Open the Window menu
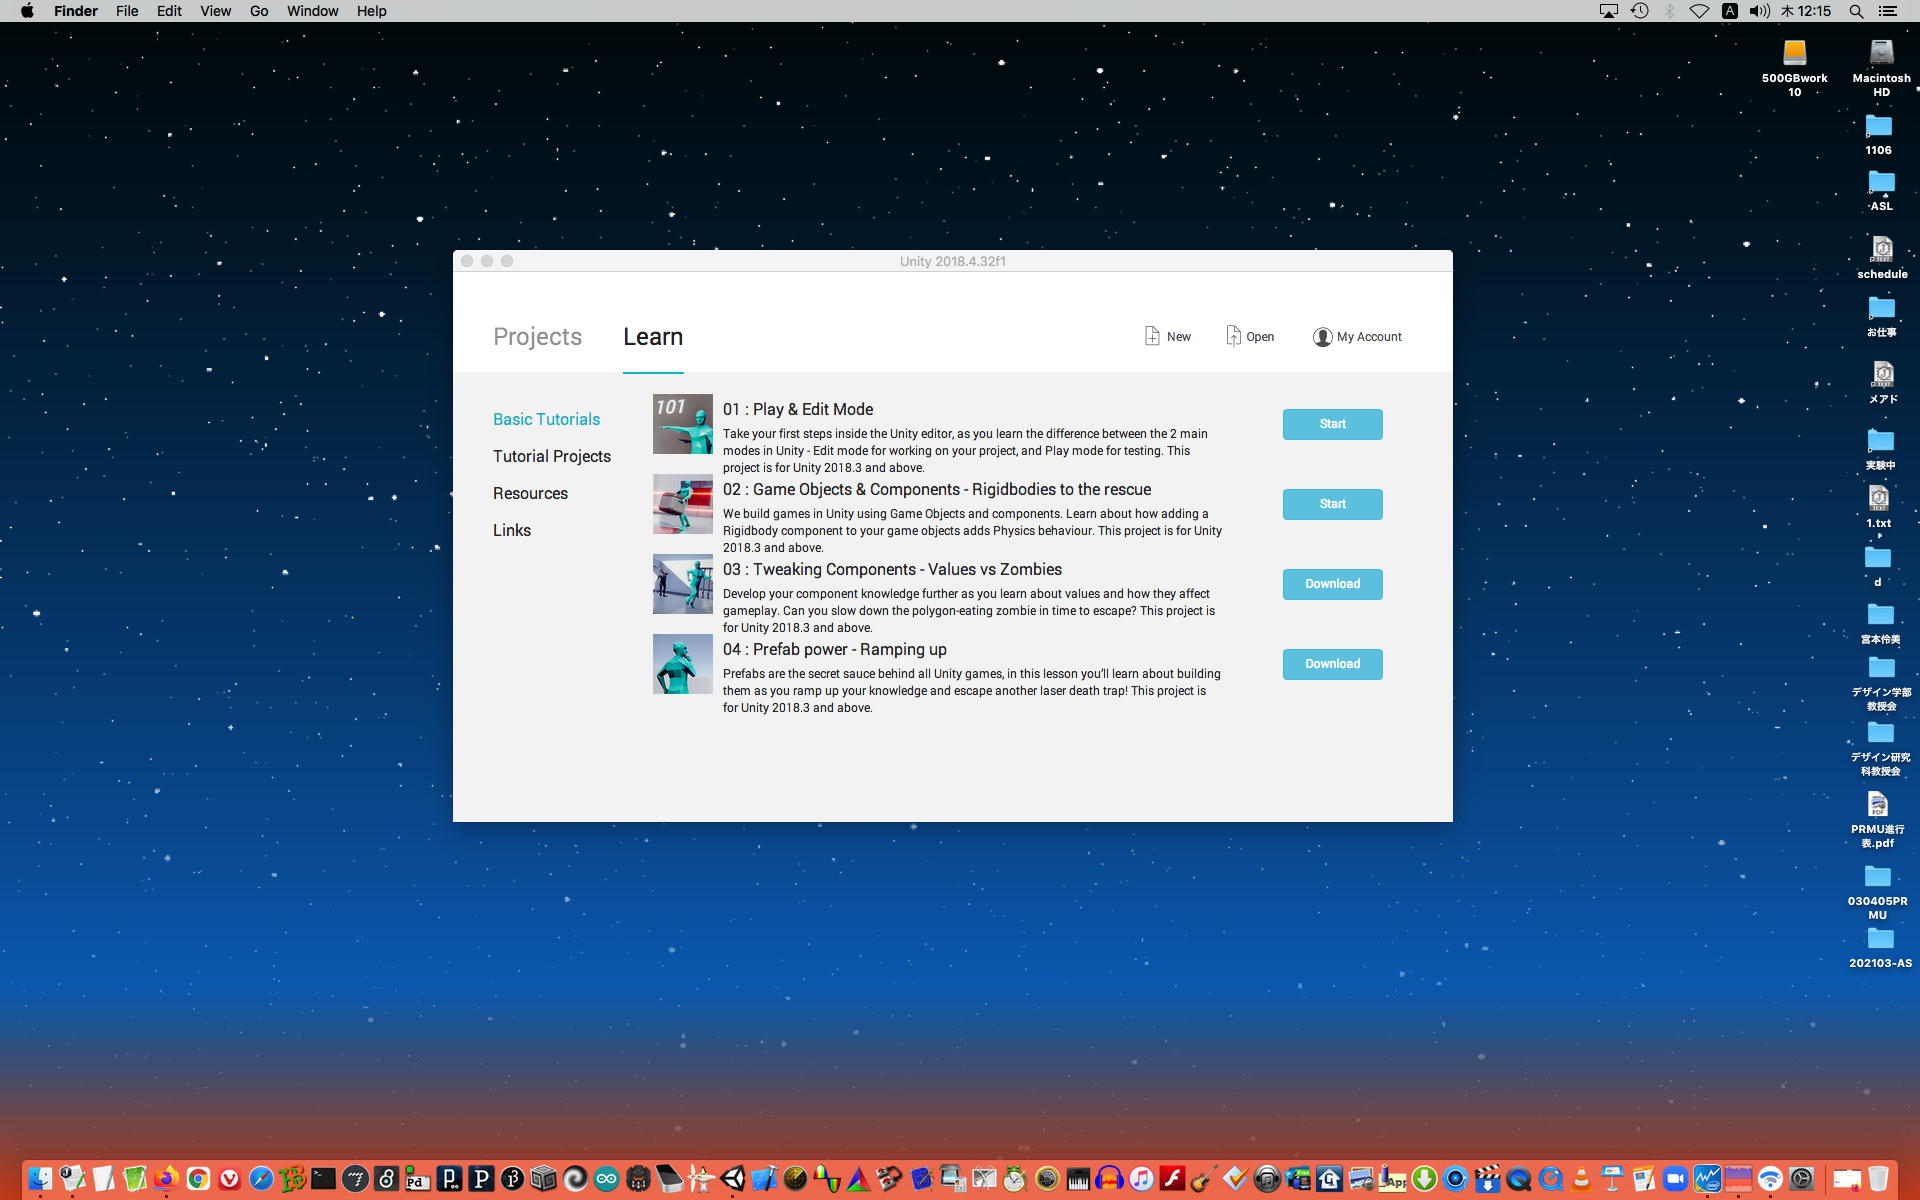Image resolution: width=1920 pixels, height=1200 pixels. pos(312,11)
